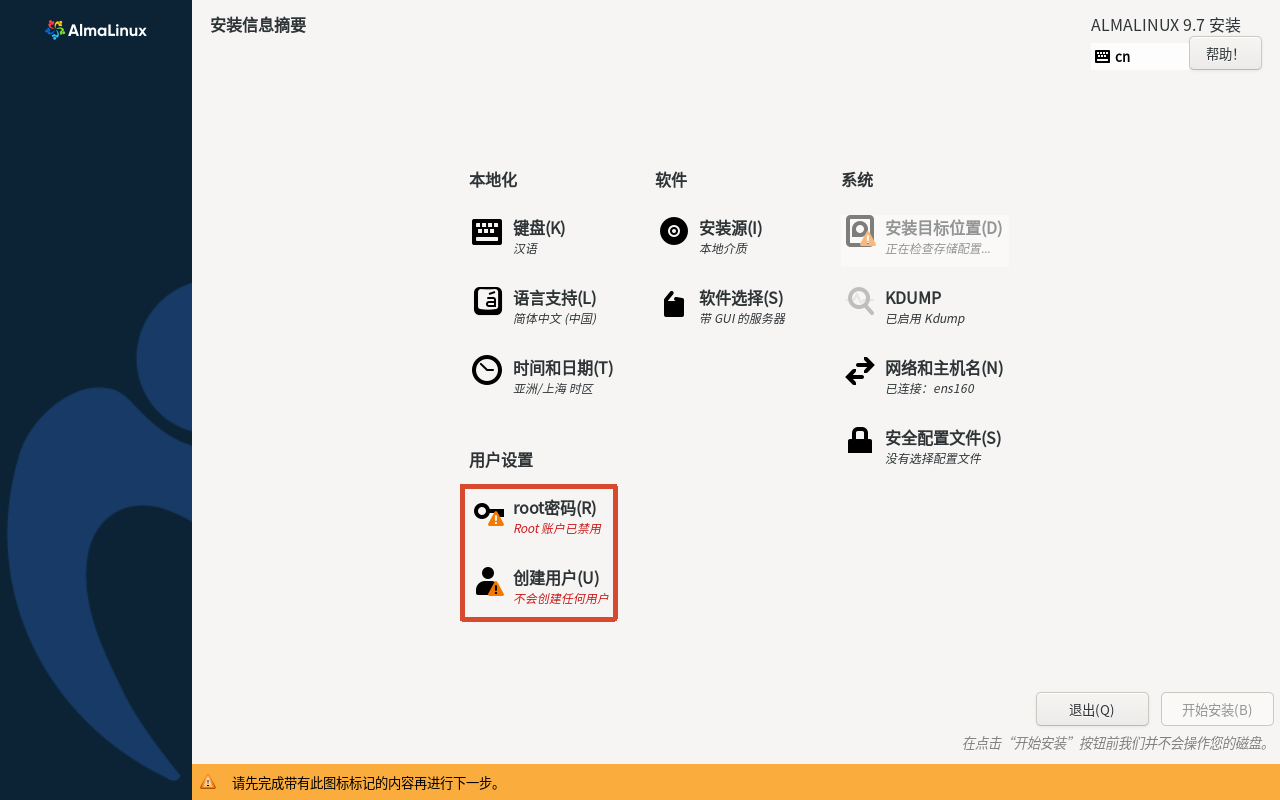Open 安装源(I) installation source
The height and width of the screenshot is (800, 1280).
click(711, 237)
